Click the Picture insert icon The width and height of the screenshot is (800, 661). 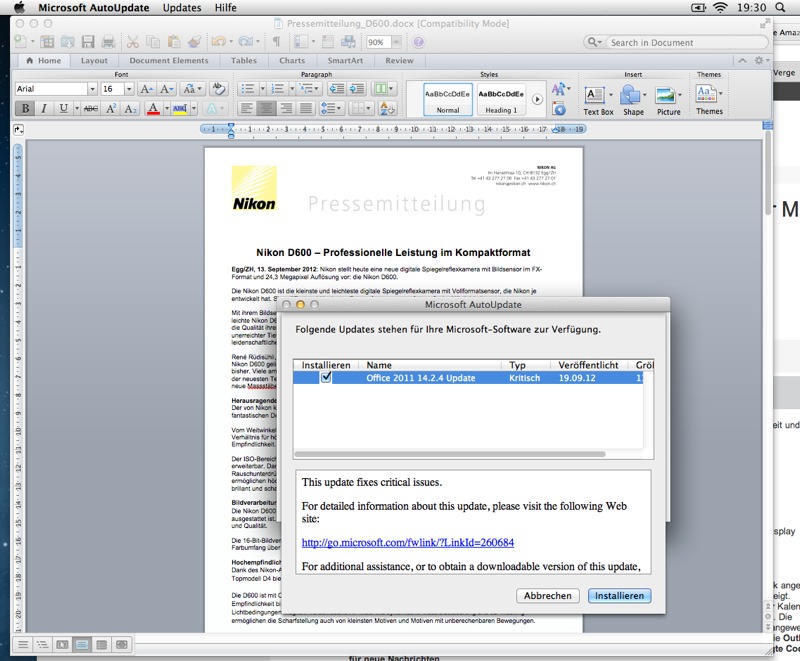tap(668, 100)
